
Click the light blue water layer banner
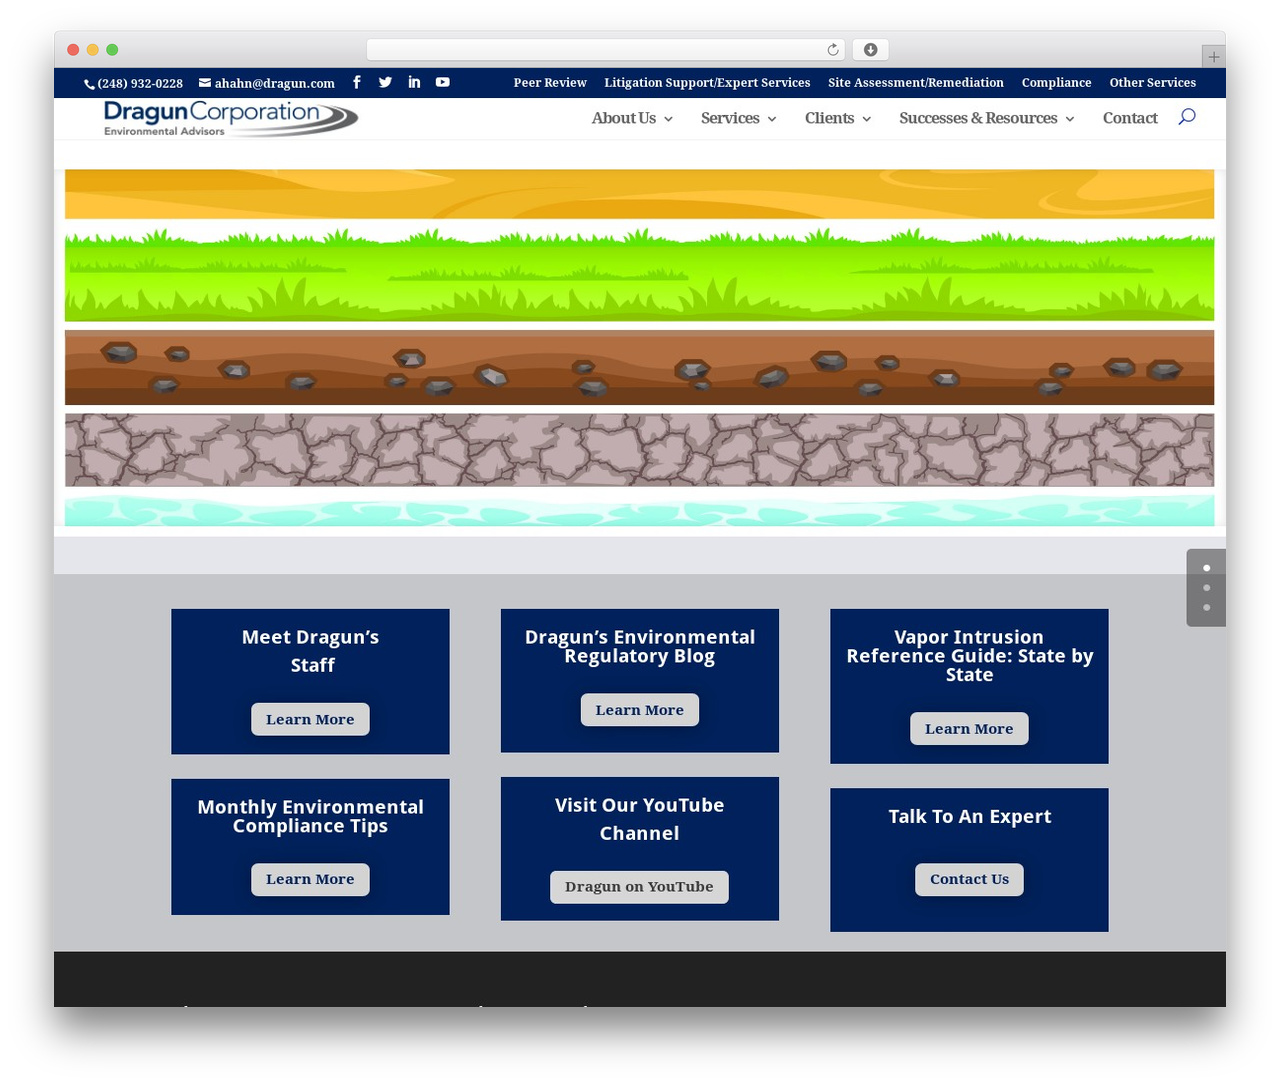point(640,511)
